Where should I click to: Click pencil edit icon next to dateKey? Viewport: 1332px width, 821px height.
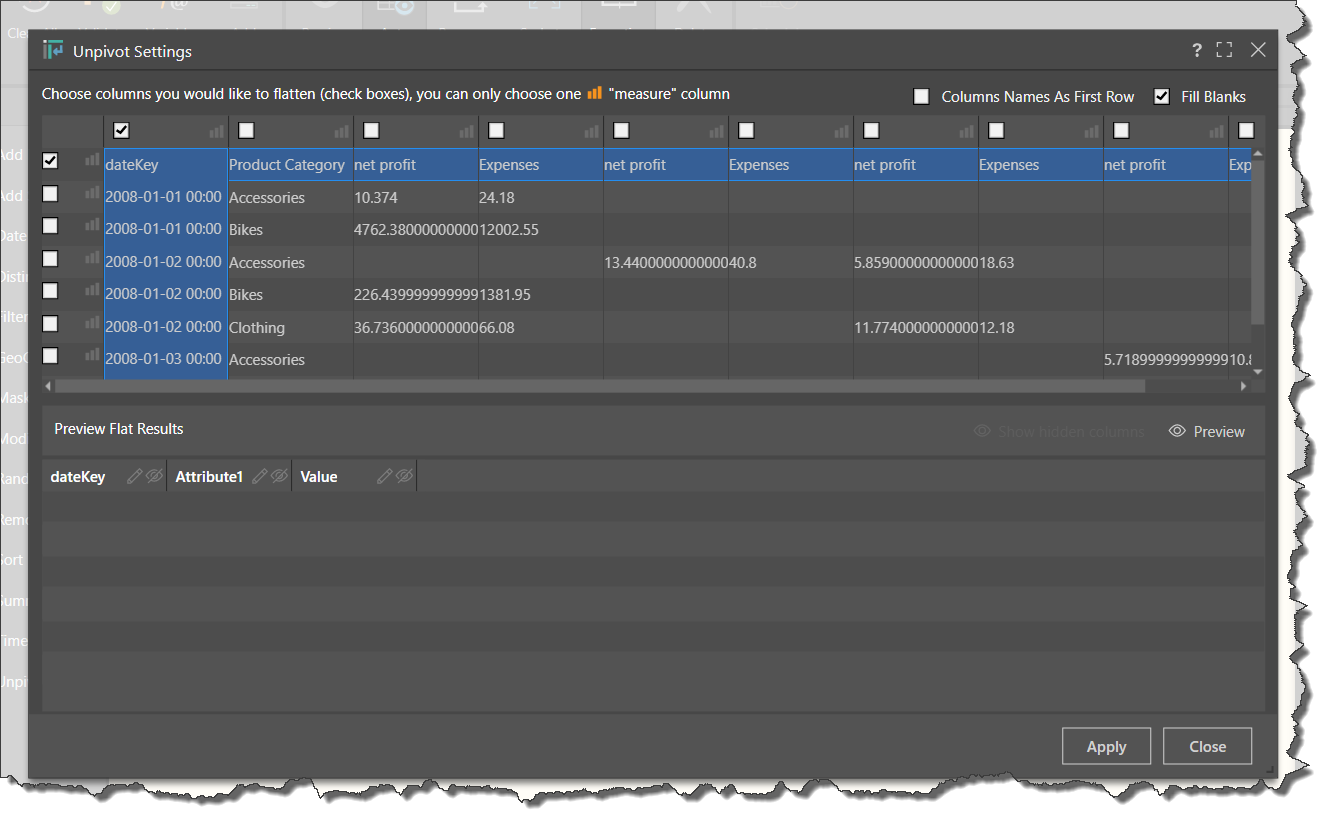(x=134, y=477)
